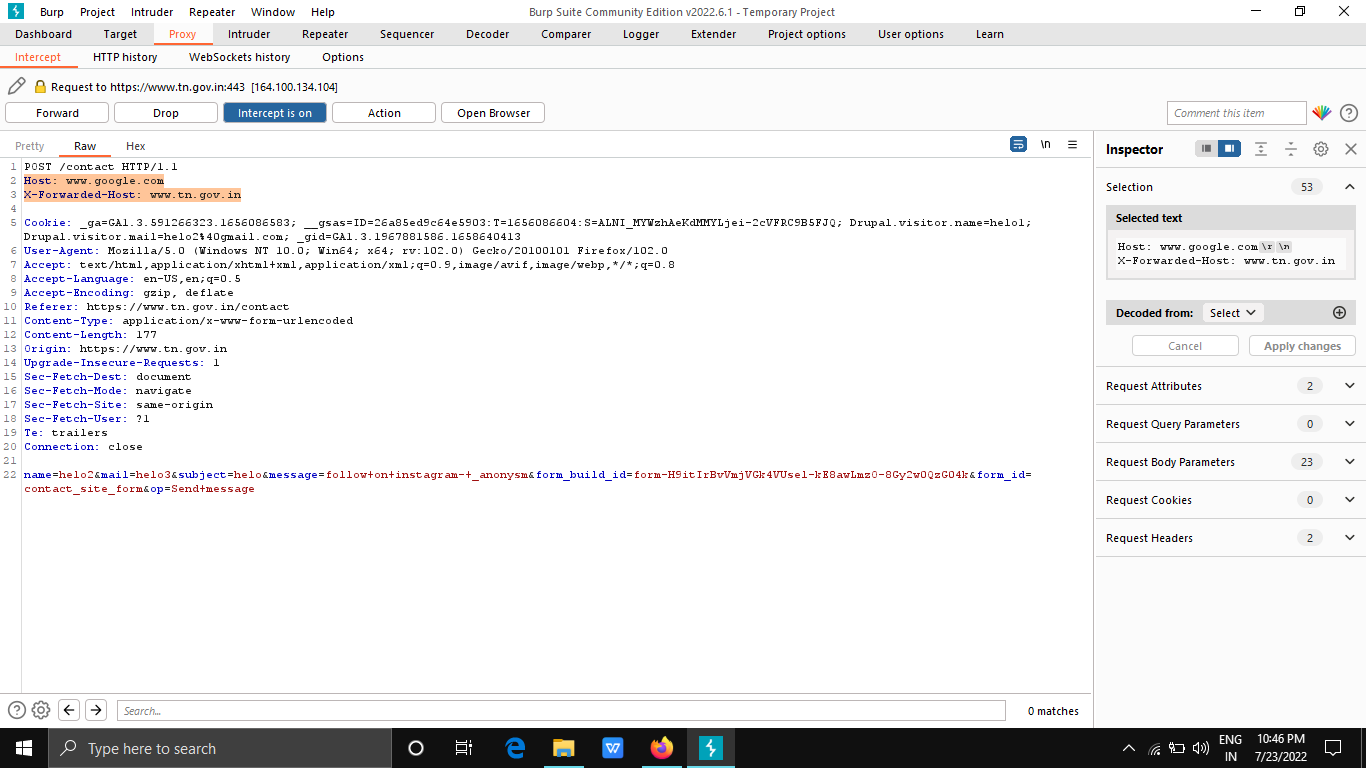
Task: Expand all Inspector sections icon
Action: click(x=1261, y=149)
